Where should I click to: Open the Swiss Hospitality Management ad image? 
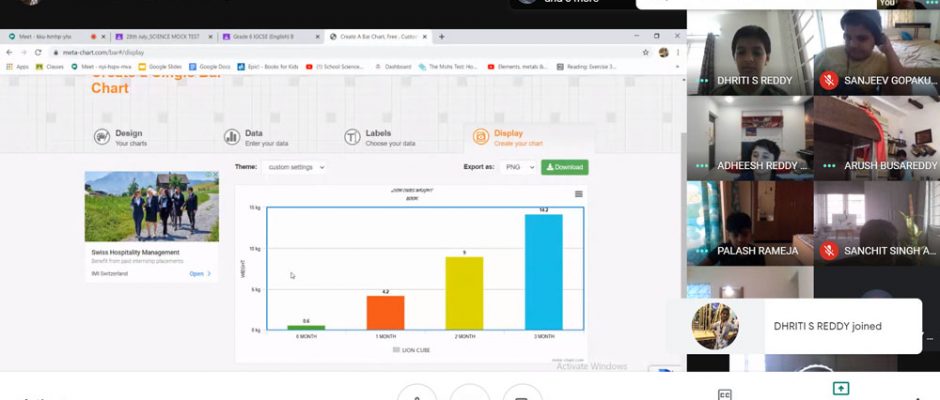152,206
